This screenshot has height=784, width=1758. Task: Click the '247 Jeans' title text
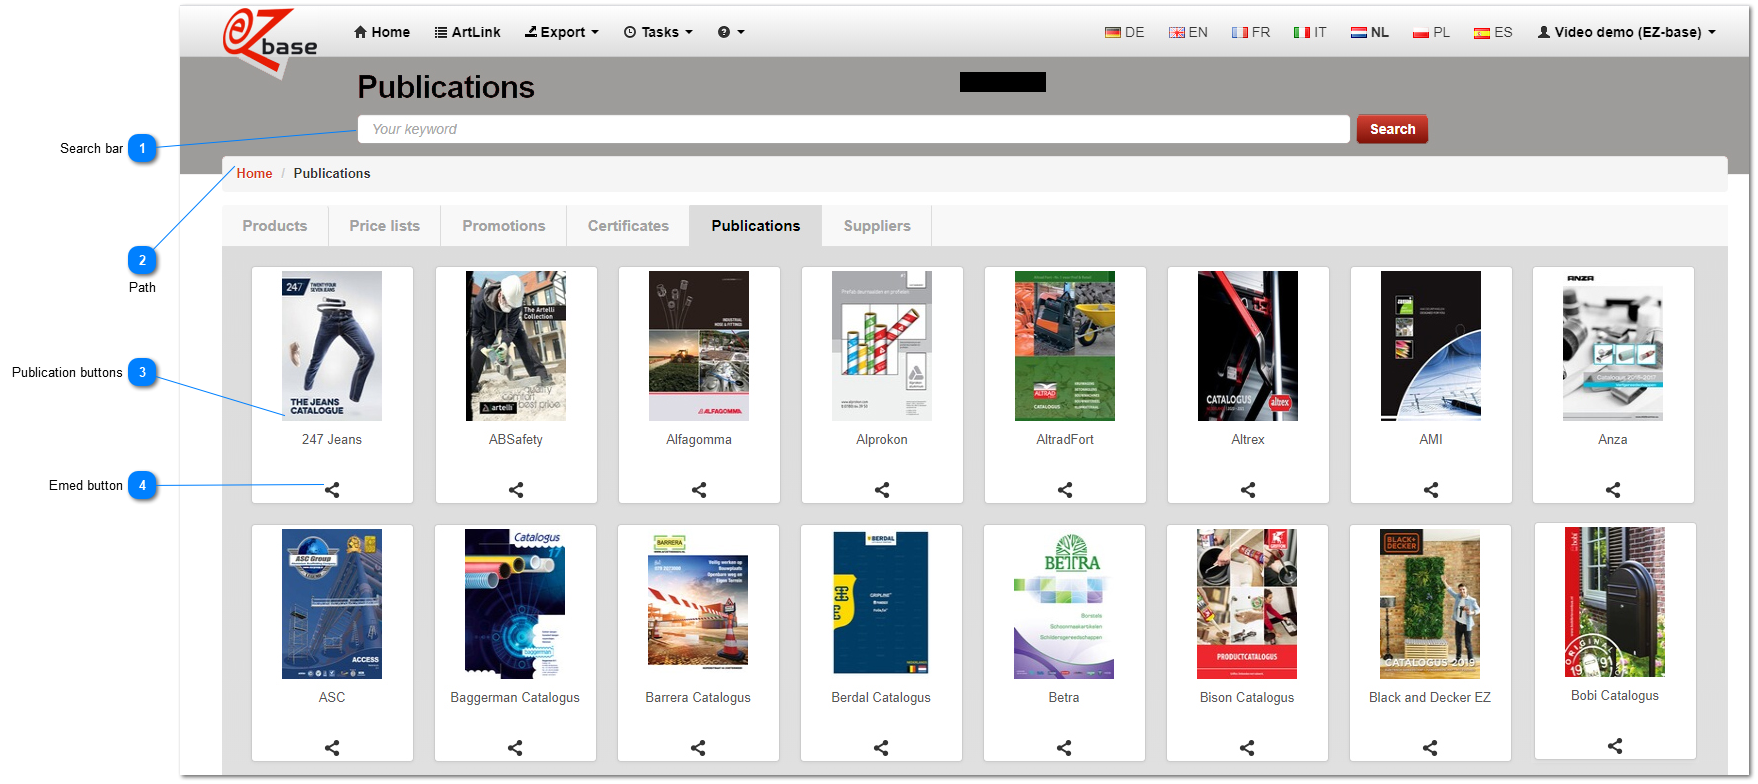(332, 439)
